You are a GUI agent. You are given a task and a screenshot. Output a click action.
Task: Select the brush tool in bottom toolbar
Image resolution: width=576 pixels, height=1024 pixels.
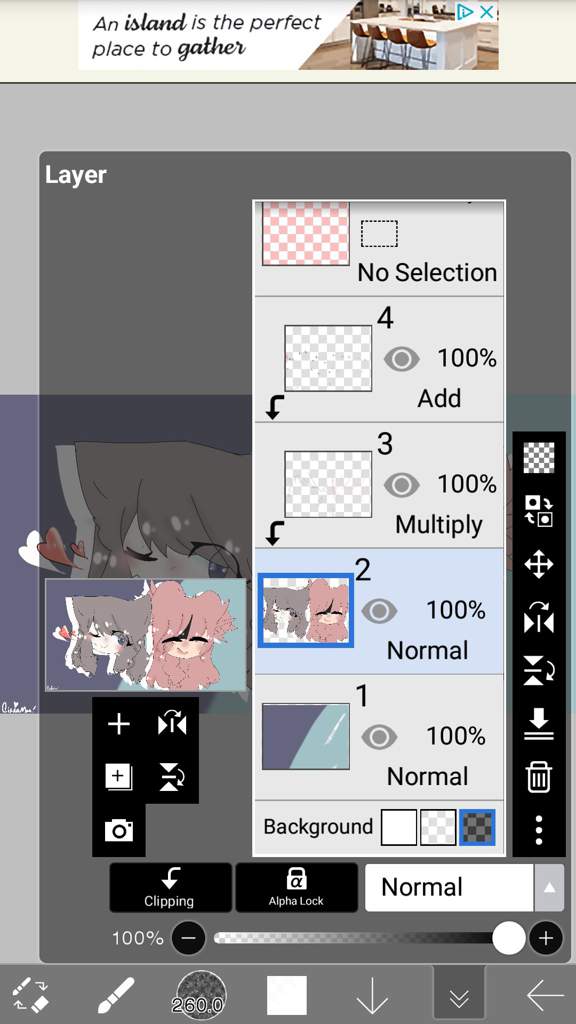(116, 995)
